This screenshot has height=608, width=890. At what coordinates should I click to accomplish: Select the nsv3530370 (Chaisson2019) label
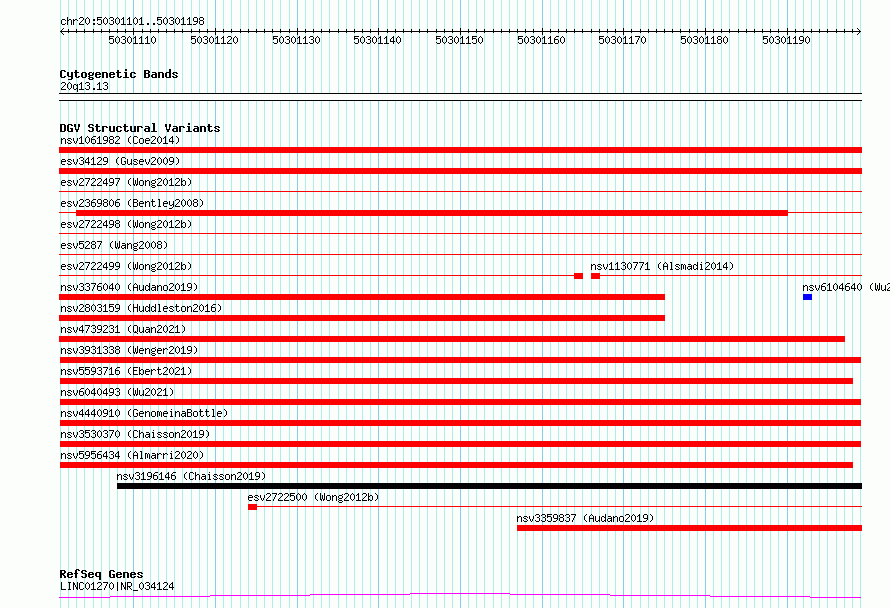tap(135, 434)
